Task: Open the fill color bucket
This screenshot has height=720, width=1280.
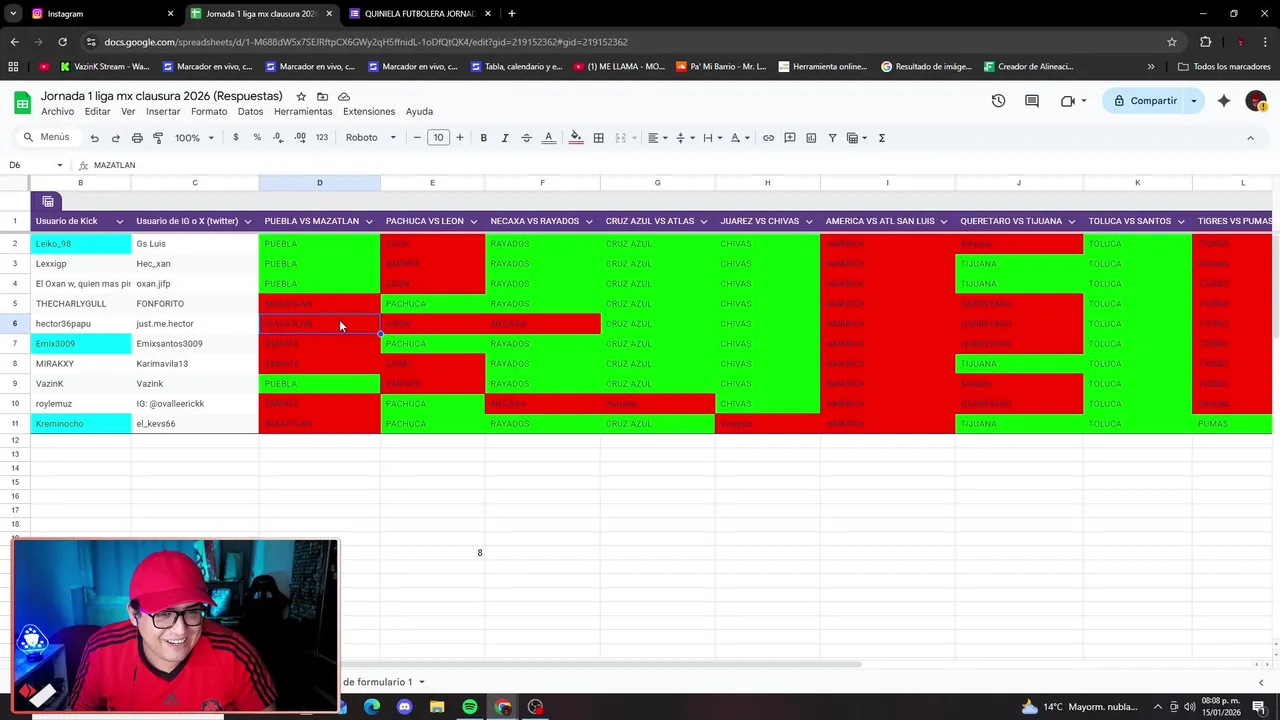Action: 576,138
